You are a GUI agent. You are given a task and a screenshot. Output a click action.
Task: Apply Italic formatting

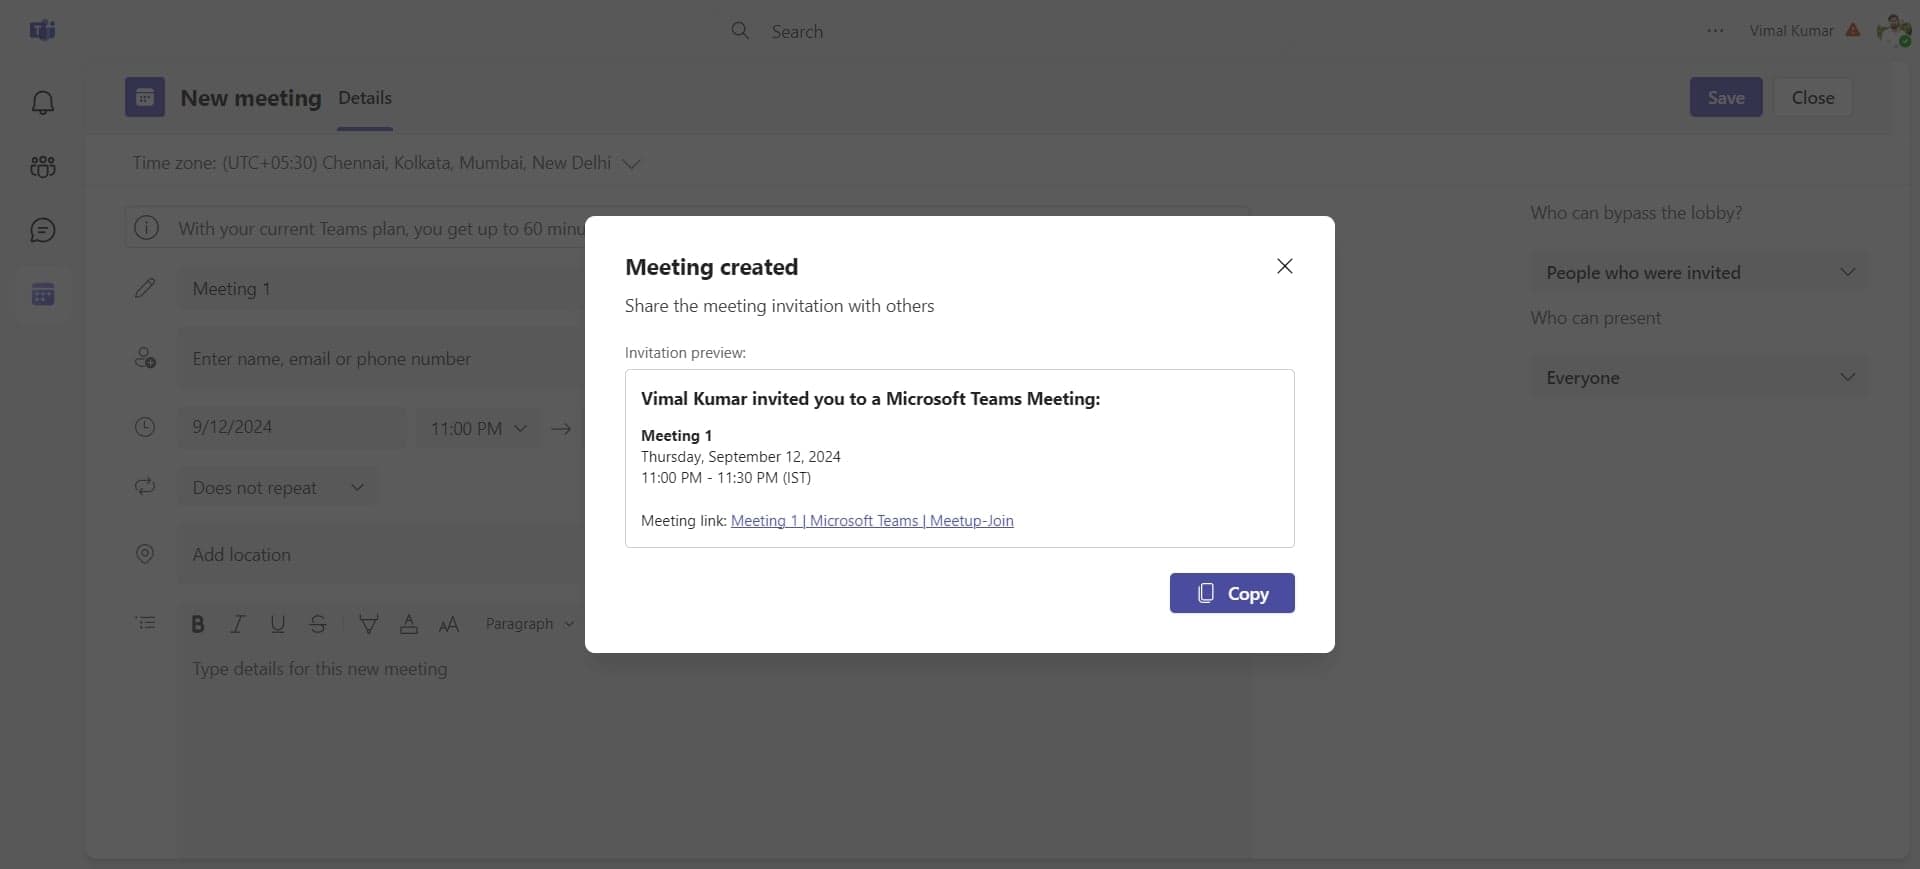pyautogui.click(x=237, y=624)
